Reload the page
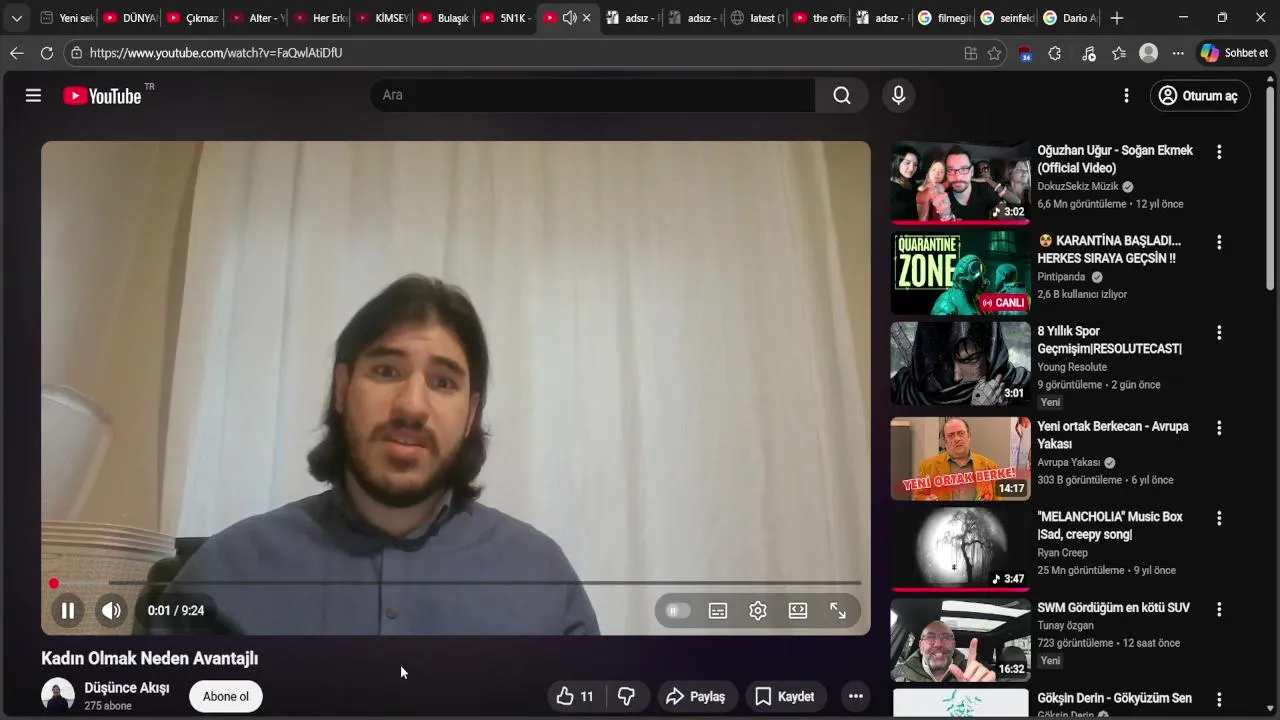Viewport: 1280px width, 720px height. click(x=47, y=53)
